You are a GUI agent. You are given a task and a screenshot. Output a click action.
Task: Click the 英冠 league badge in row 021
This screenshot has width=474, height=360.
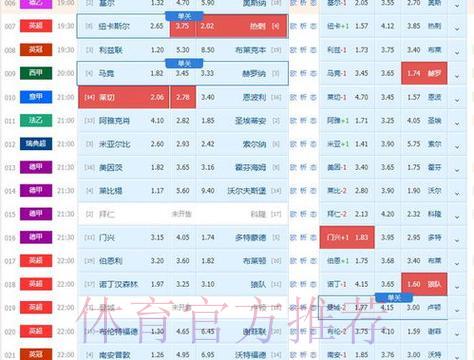pos(36,354)
